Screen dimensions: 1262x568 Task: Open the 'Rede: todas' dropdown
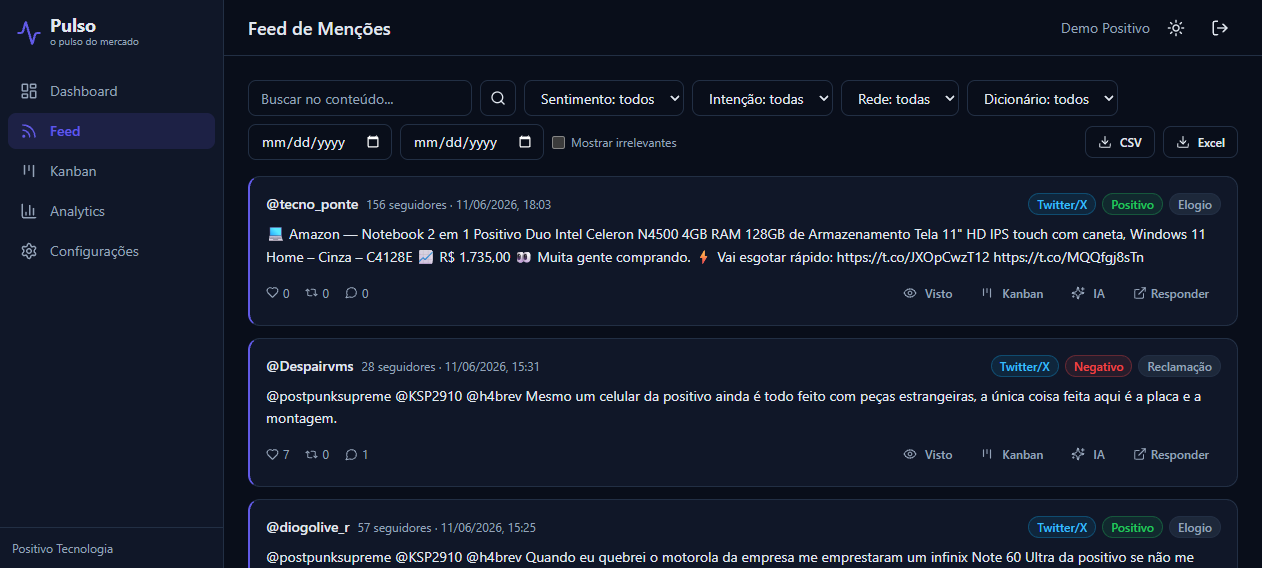point(900,98)
